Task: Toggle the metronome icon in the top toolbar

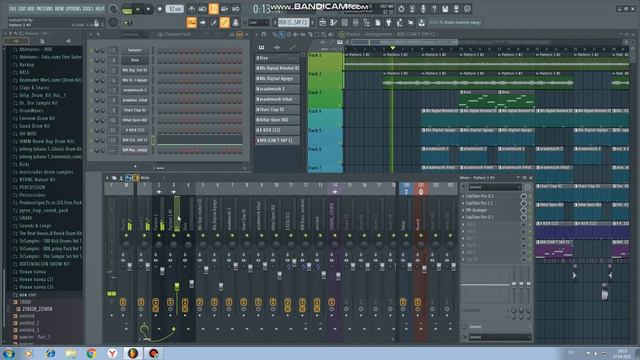Action: tap(192, 9)
